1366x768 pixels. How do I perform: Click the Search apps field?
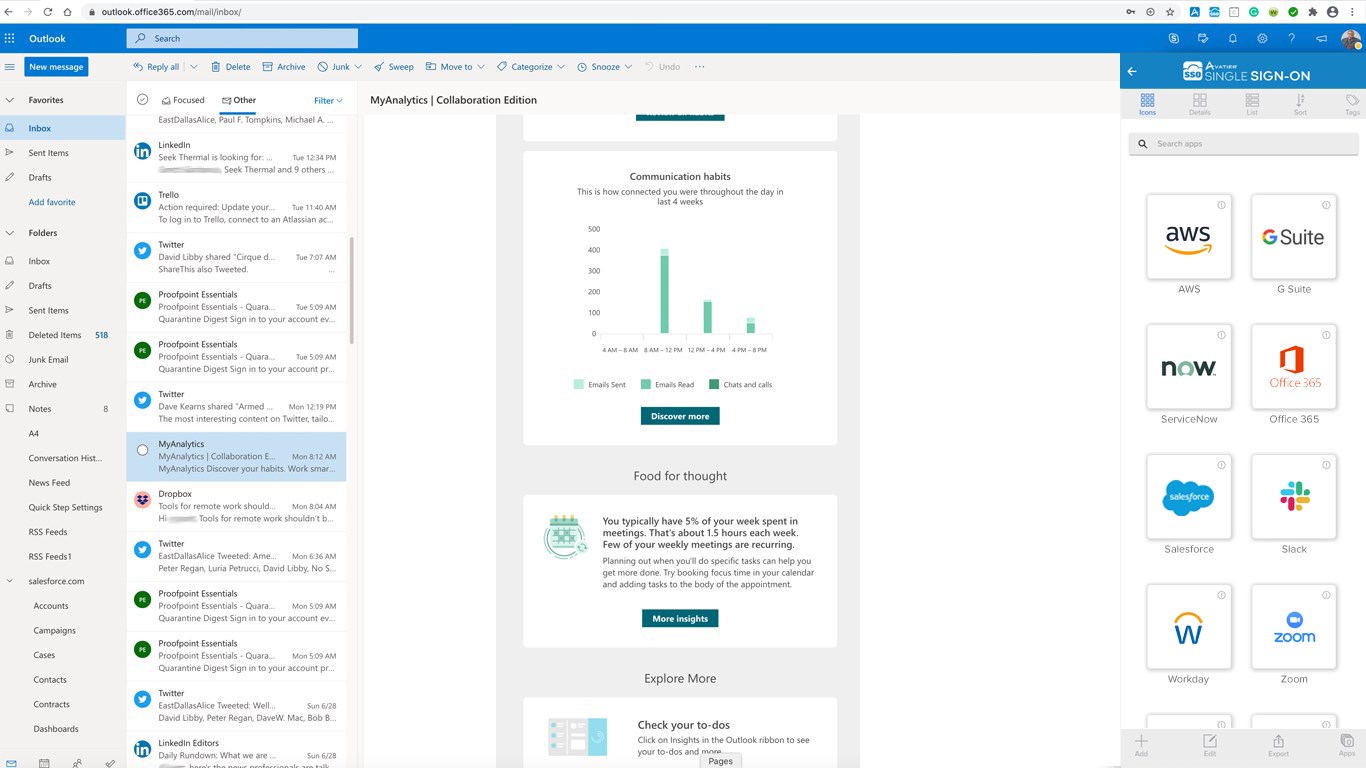(1243, 144)
